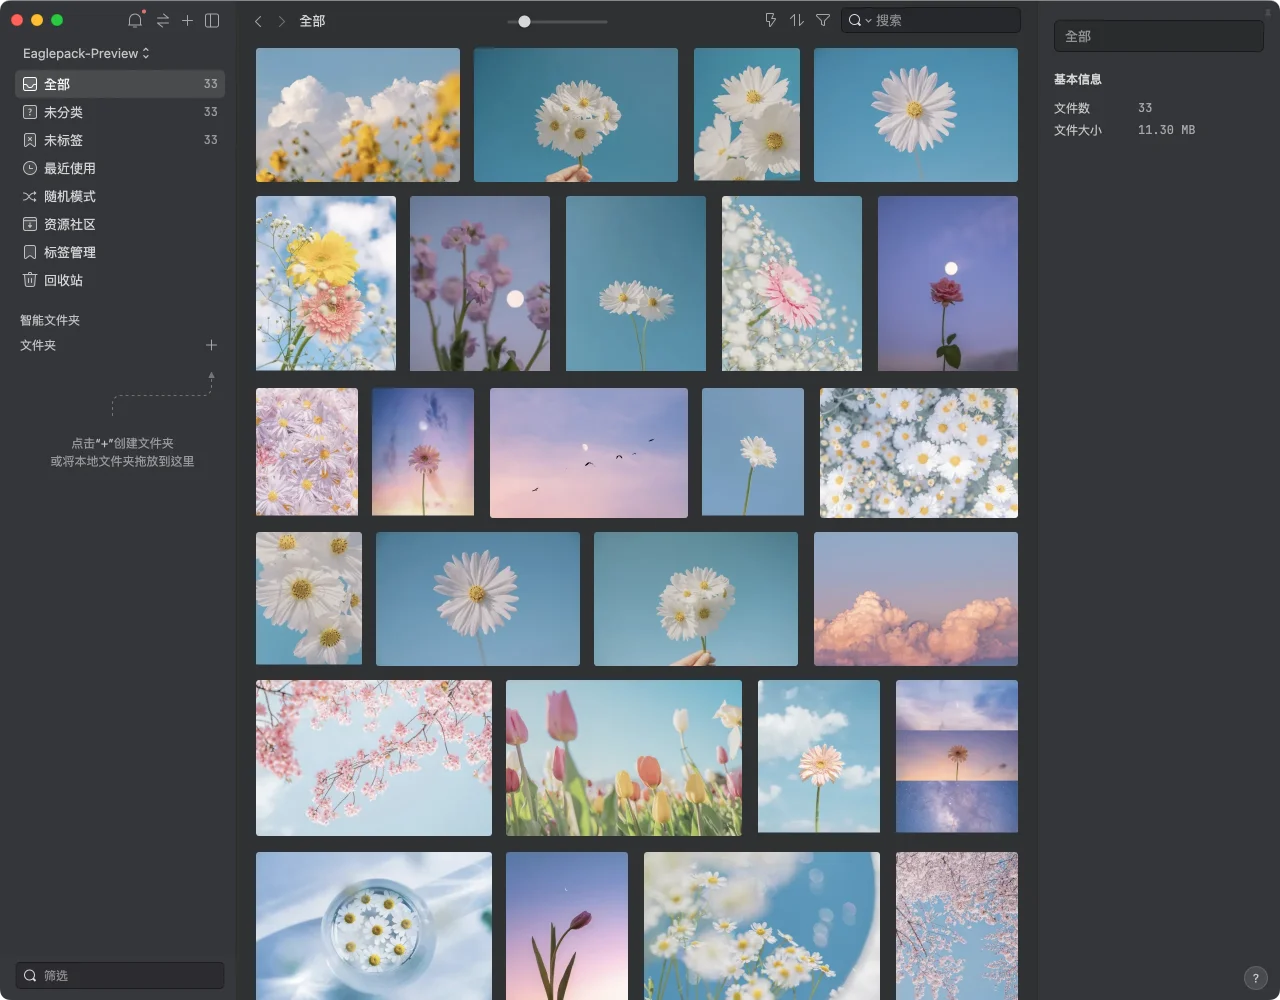Viewport: 1280px width, 1000px height.
Task: Open the 回收站 trash
Action: [120, 280]
